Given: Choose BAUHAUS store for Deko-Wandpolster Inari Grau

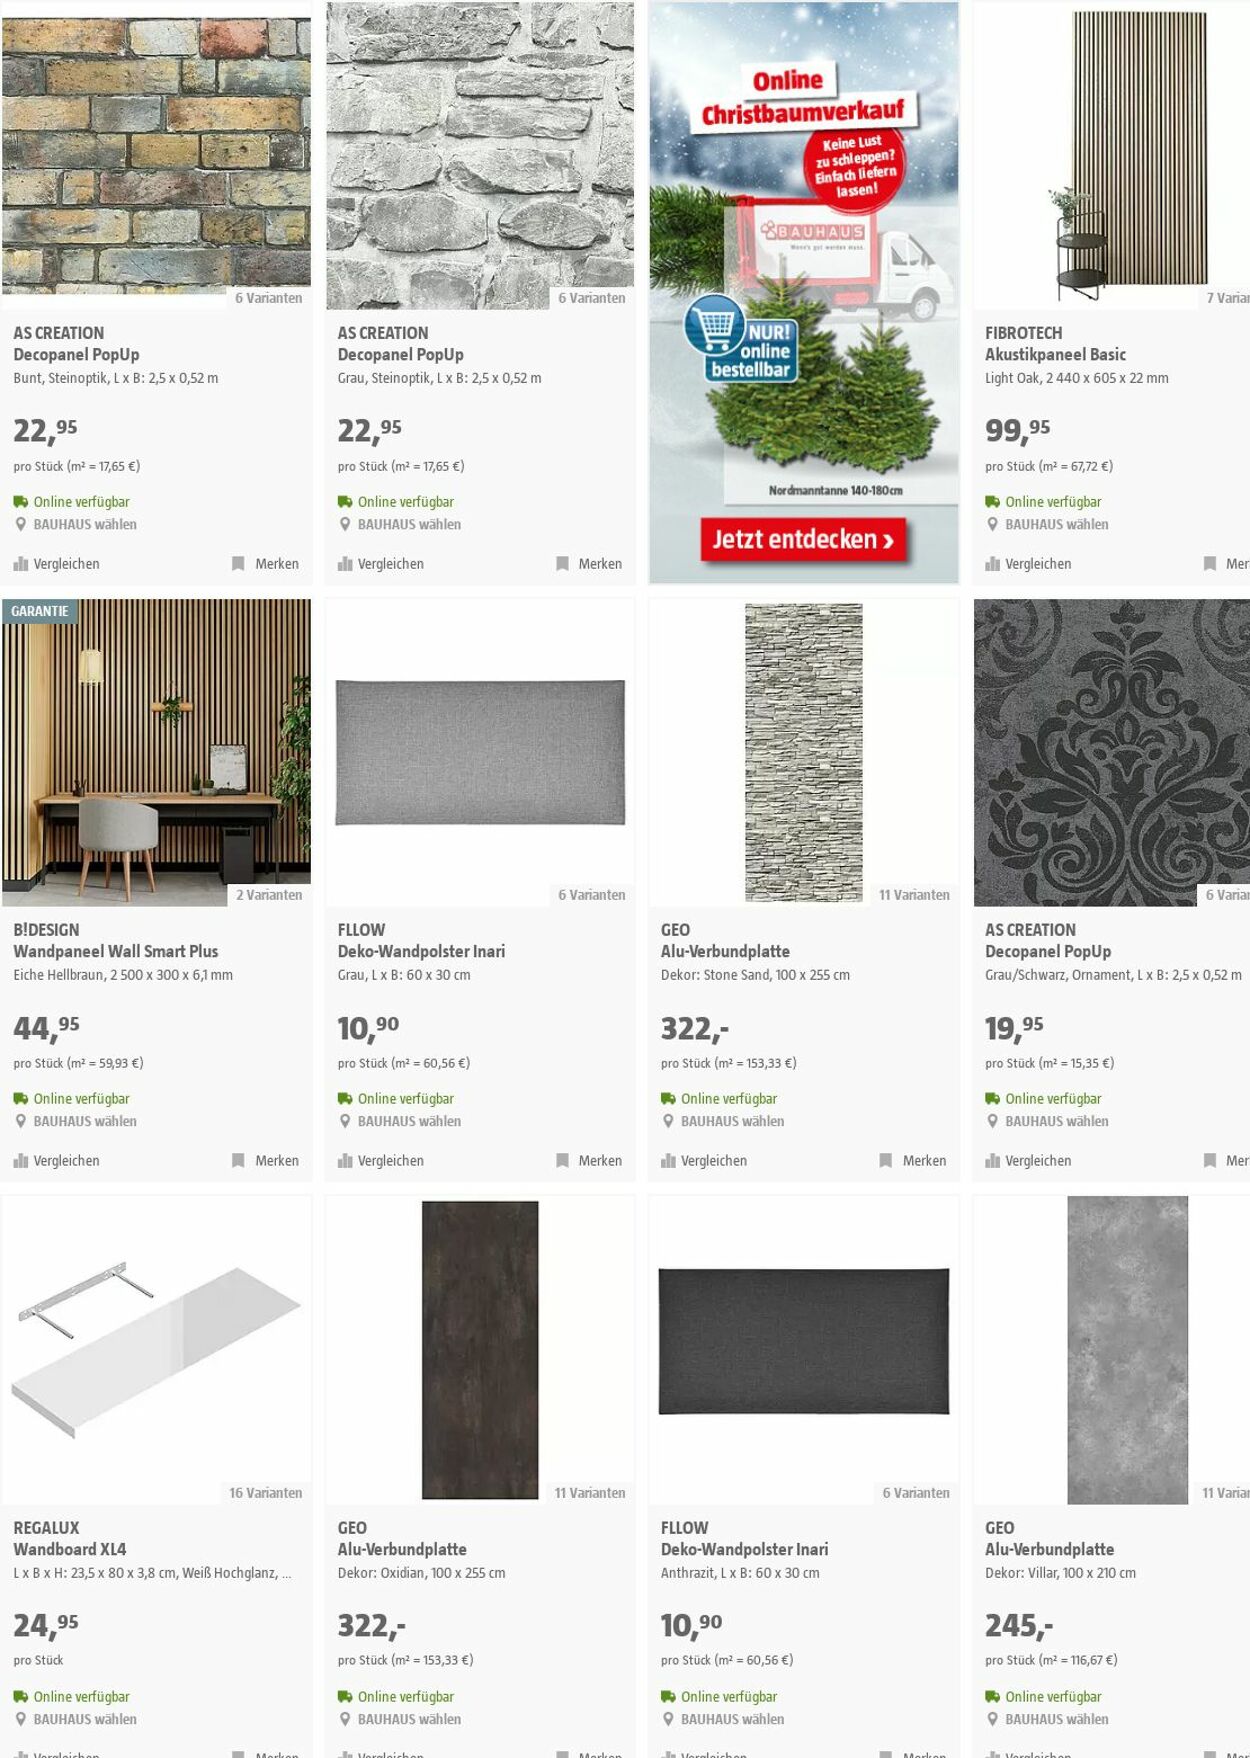Looking at the screenshot, I should [409, 1121].
